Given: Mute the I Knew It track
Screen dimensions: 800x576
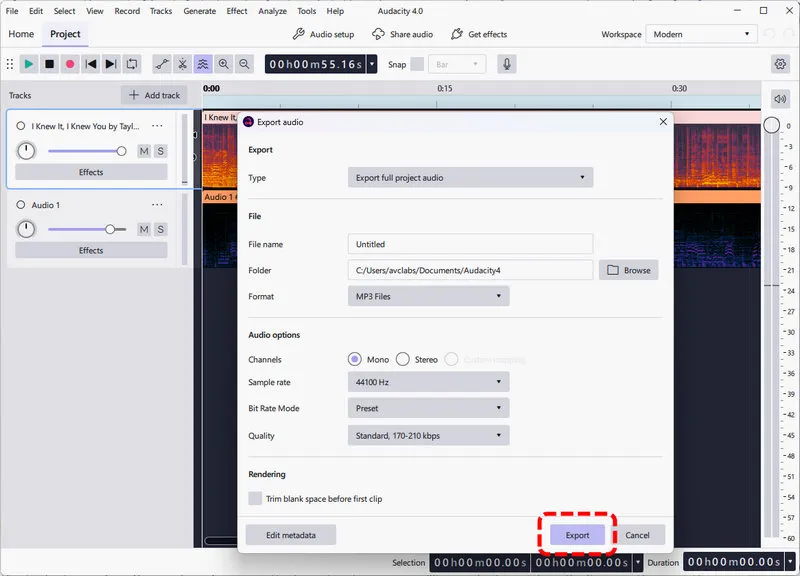Looking at the screenshot, I should tap(144, 151).
